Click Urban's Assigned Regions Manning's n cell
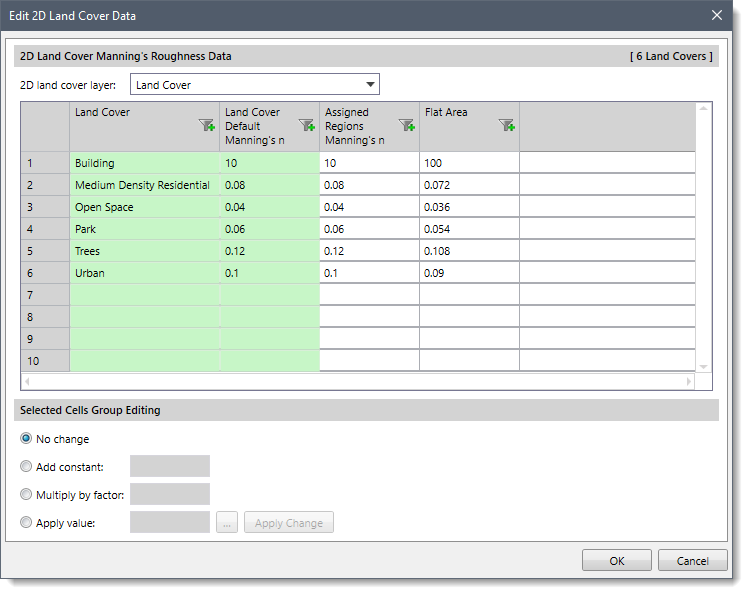The width and height of the screenshot is (748, 594). [369, 273]
